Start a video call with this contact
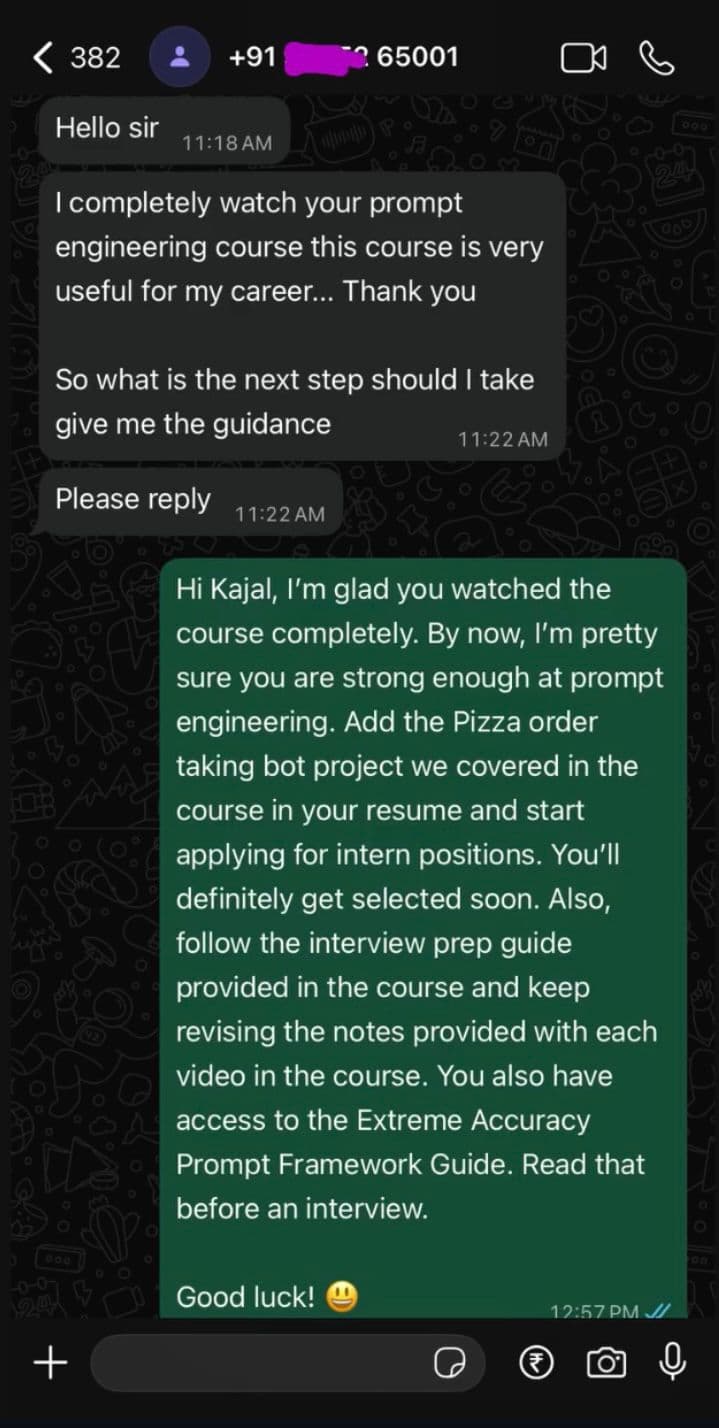719x1428 pixels. (584, 57)
